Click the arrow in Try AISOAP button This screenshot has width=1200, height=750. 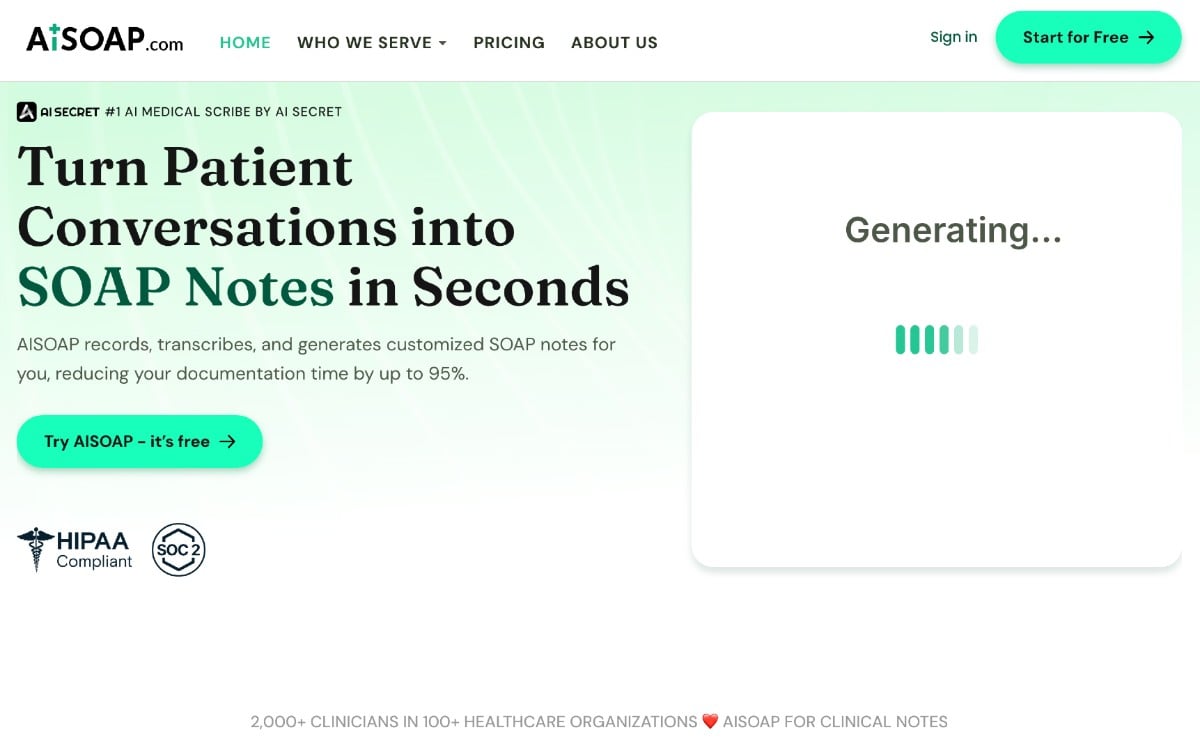pyautogui.click(x=228, y=441)
